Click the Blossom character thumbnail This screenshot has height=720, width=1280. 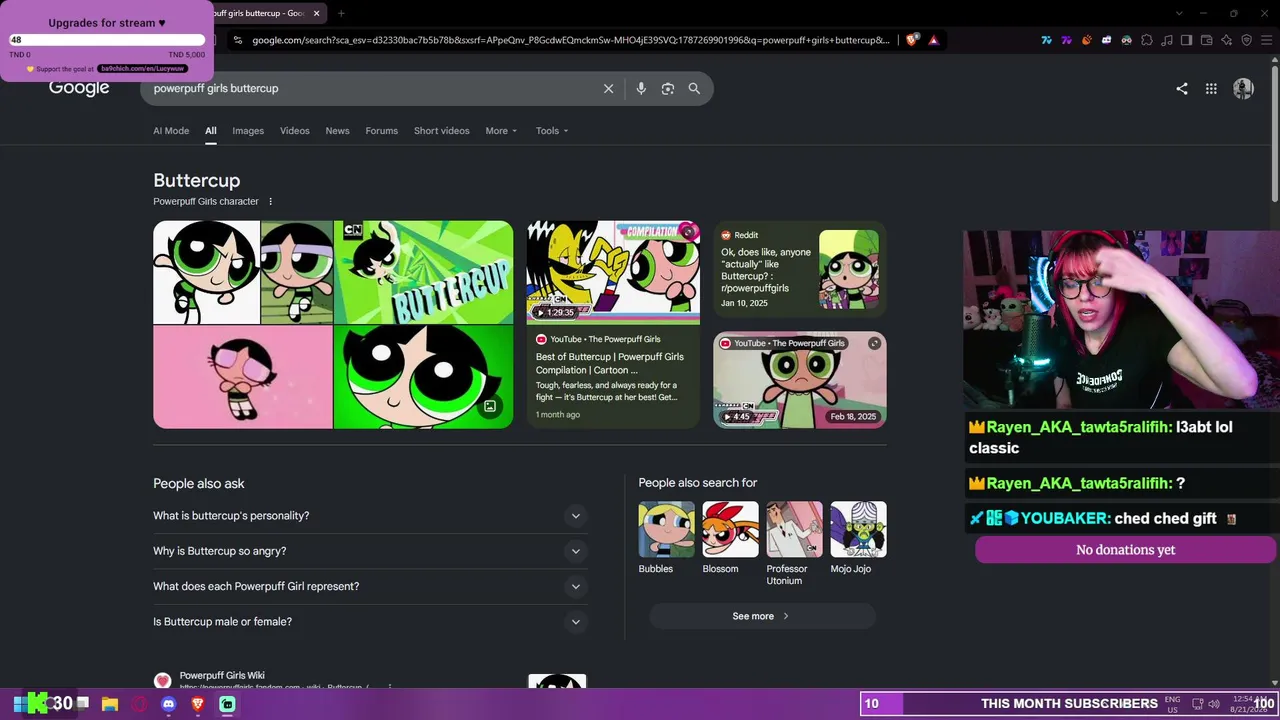[731, 529]
